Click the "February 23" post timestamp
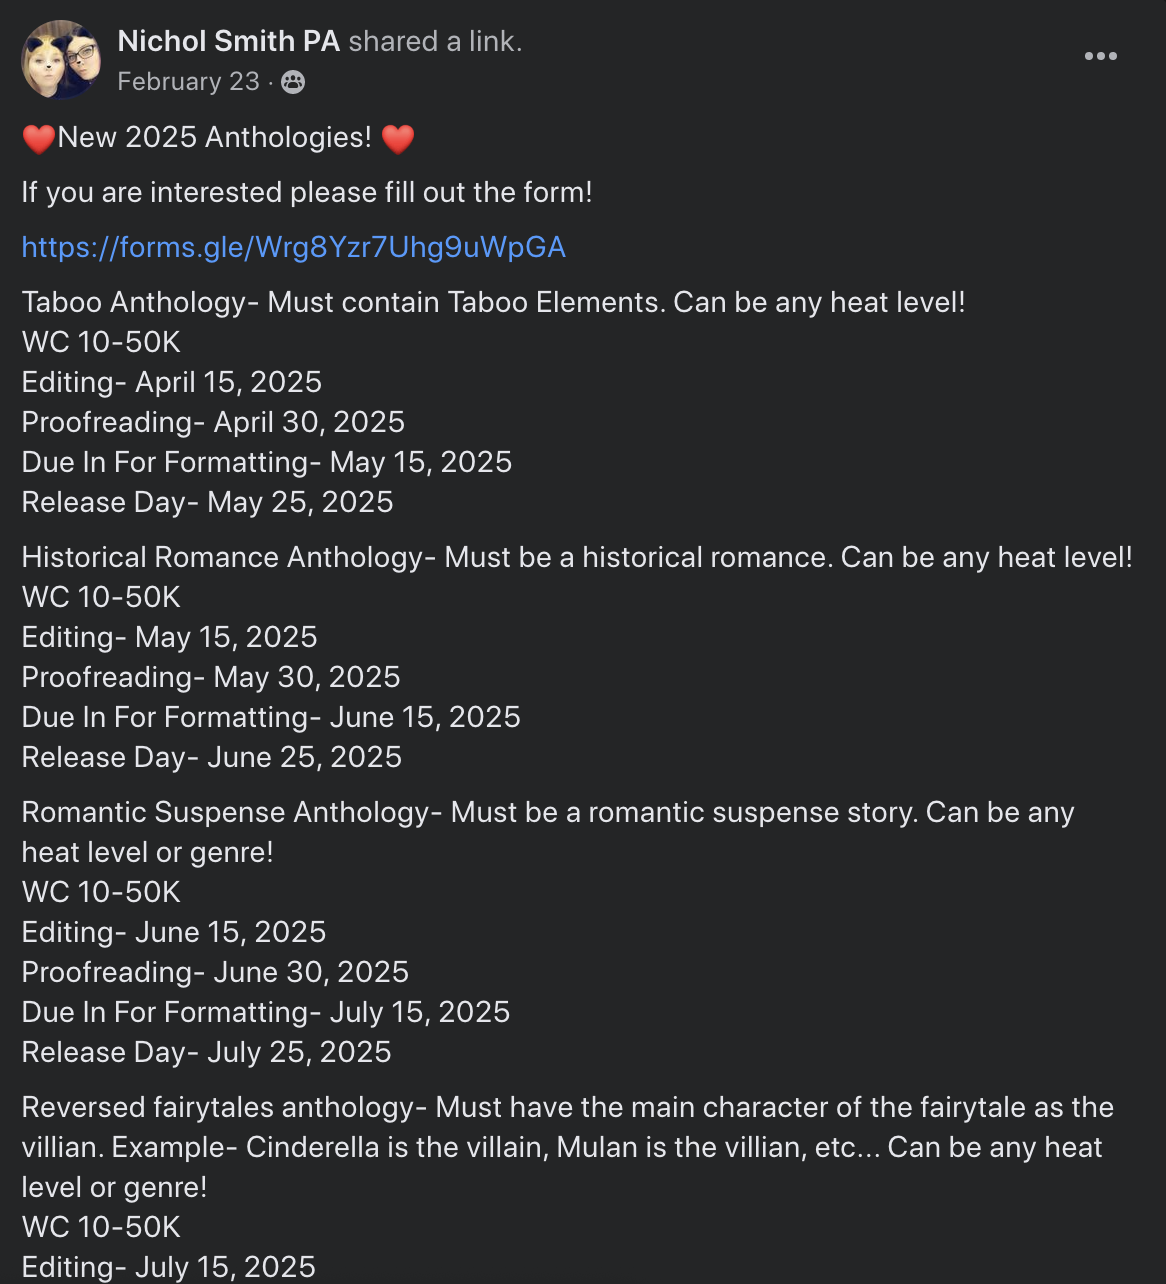Viewport: 1166px width, 1284px height. tap(188, 82)
